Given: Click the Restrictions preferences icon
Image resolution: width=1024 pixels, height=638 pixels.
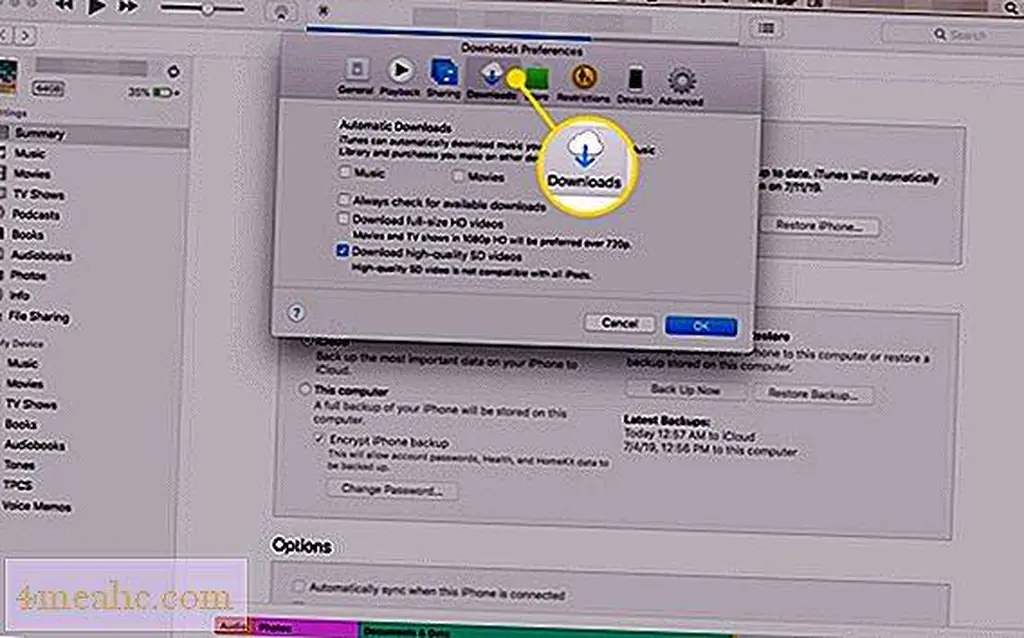Looking at the screenshot, I should (x=582, y=80).
